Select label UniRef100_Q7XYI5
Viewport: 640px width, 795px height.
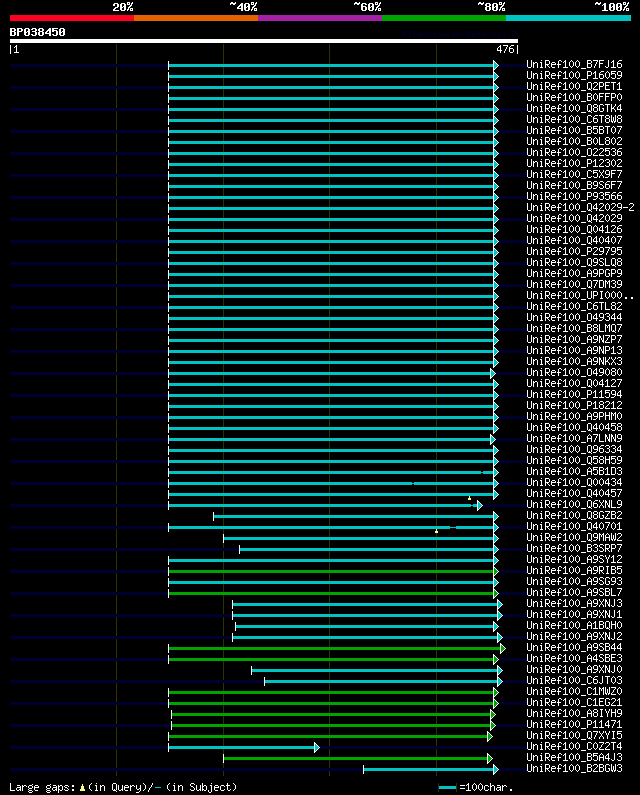click(x=574, y=735)
